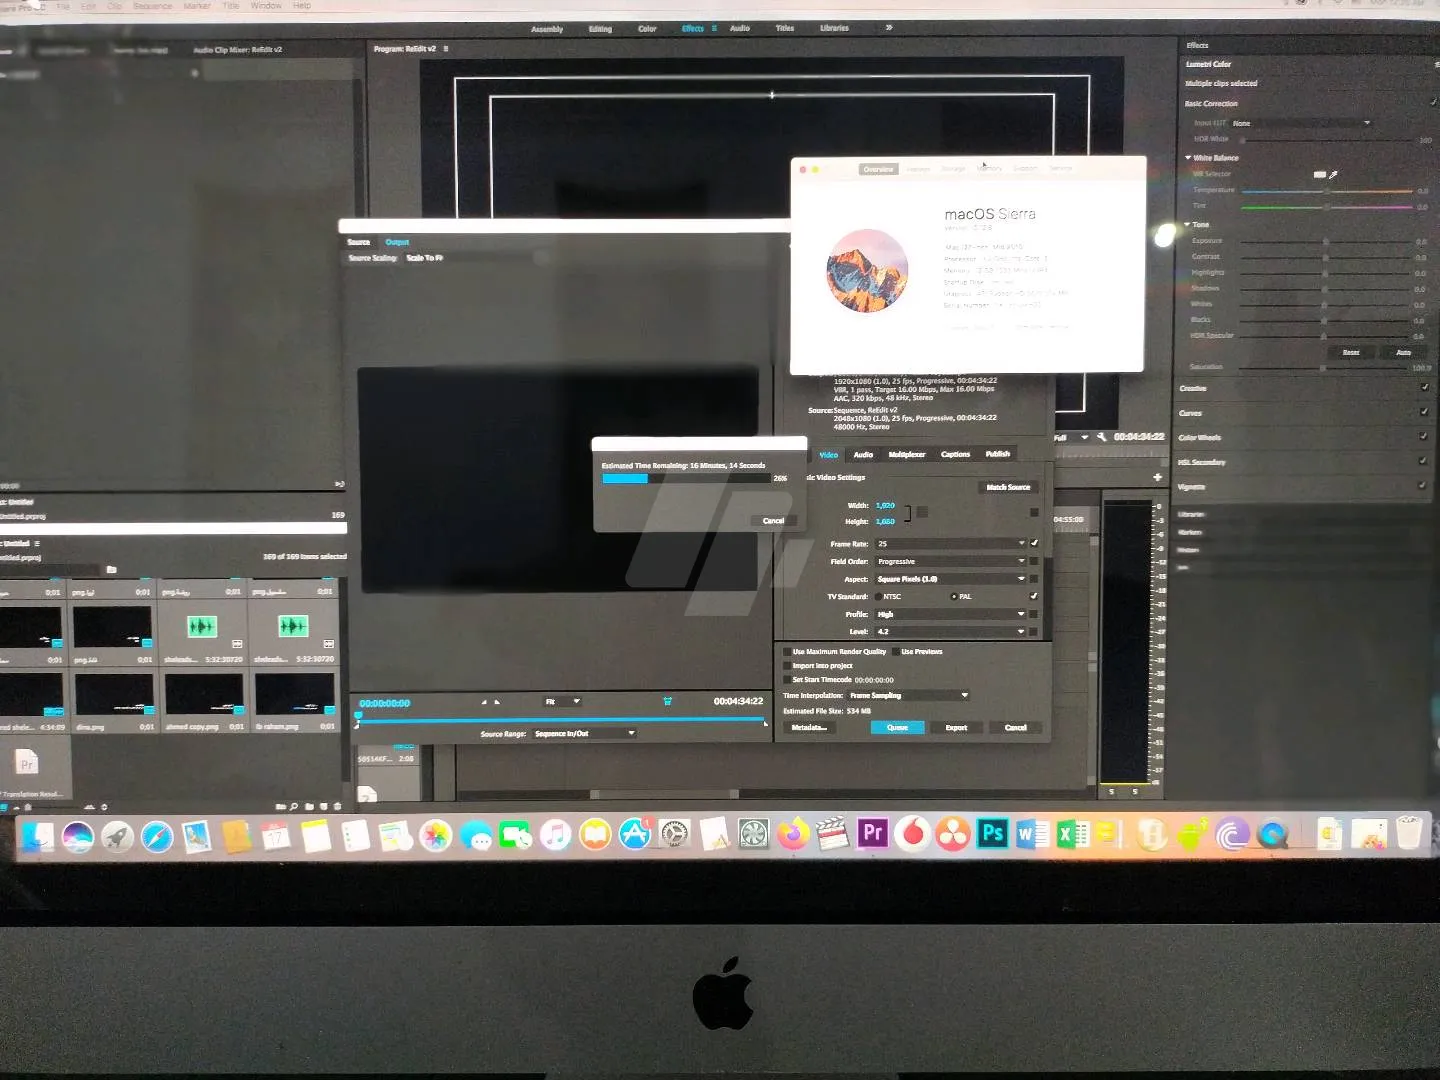Open System Preferences gear in Dock
The height and width of the screenshot is (1080, 1440).
tap(675, 836)
